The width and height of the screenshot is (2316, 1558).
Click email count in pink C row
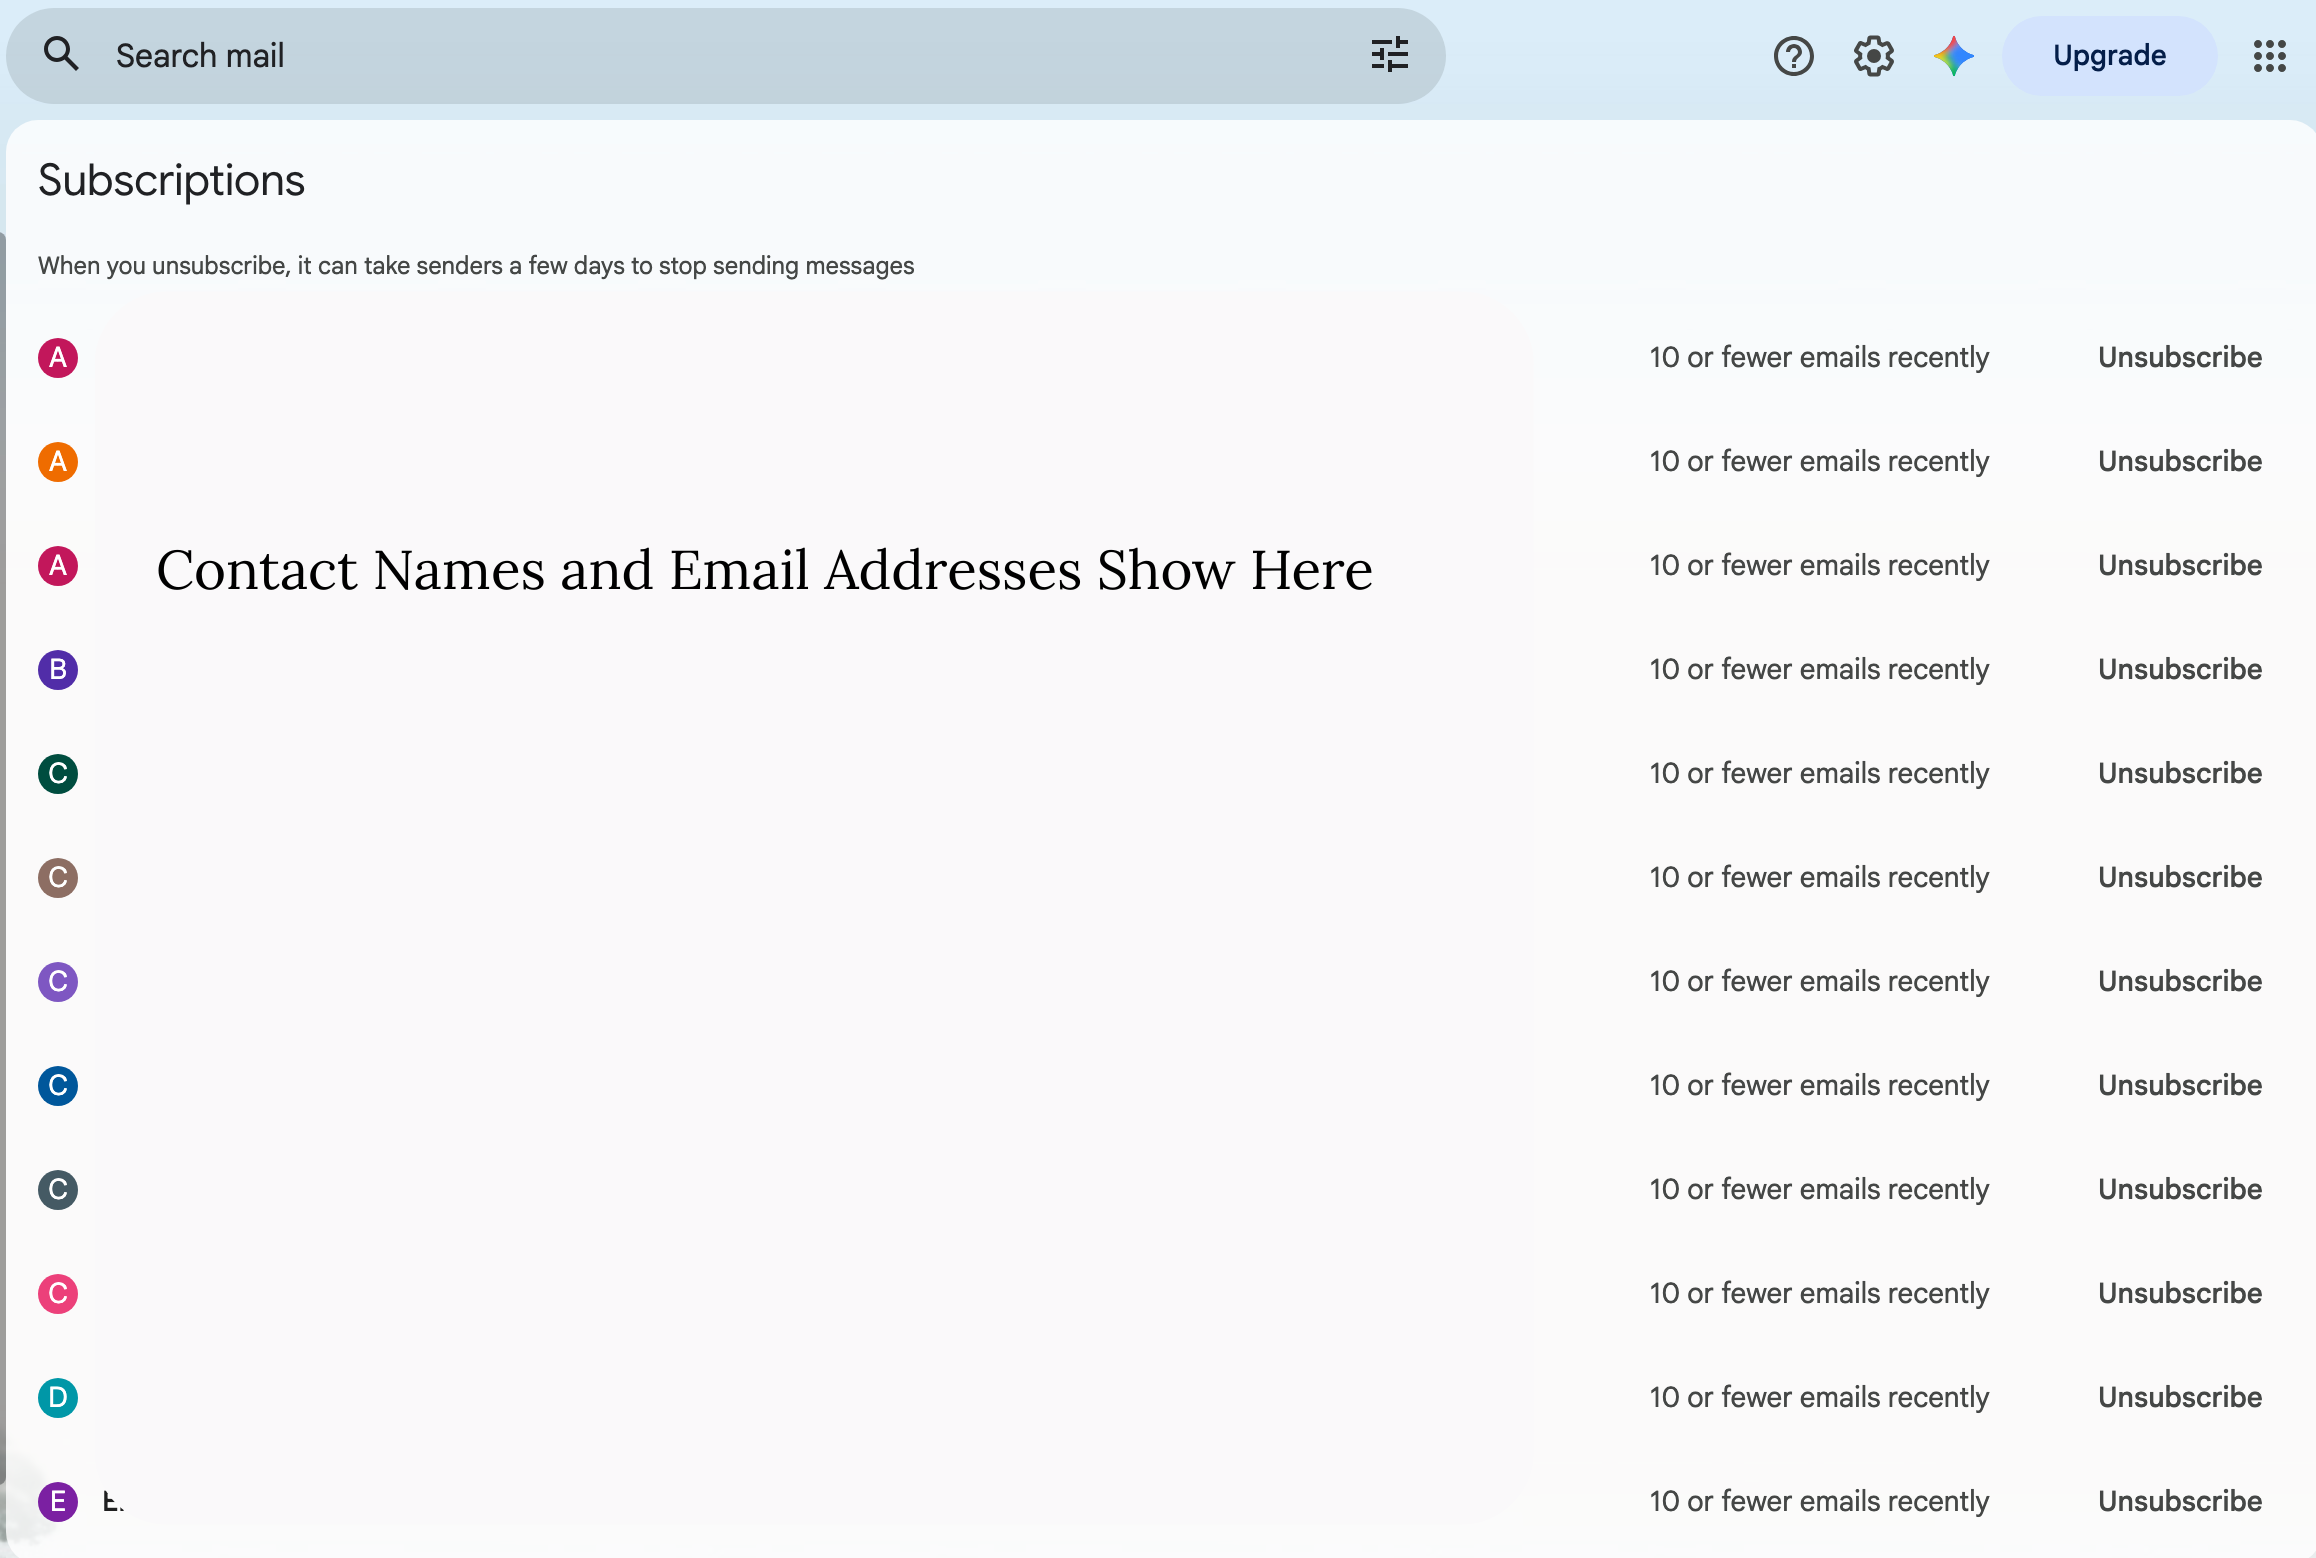1819,1293
